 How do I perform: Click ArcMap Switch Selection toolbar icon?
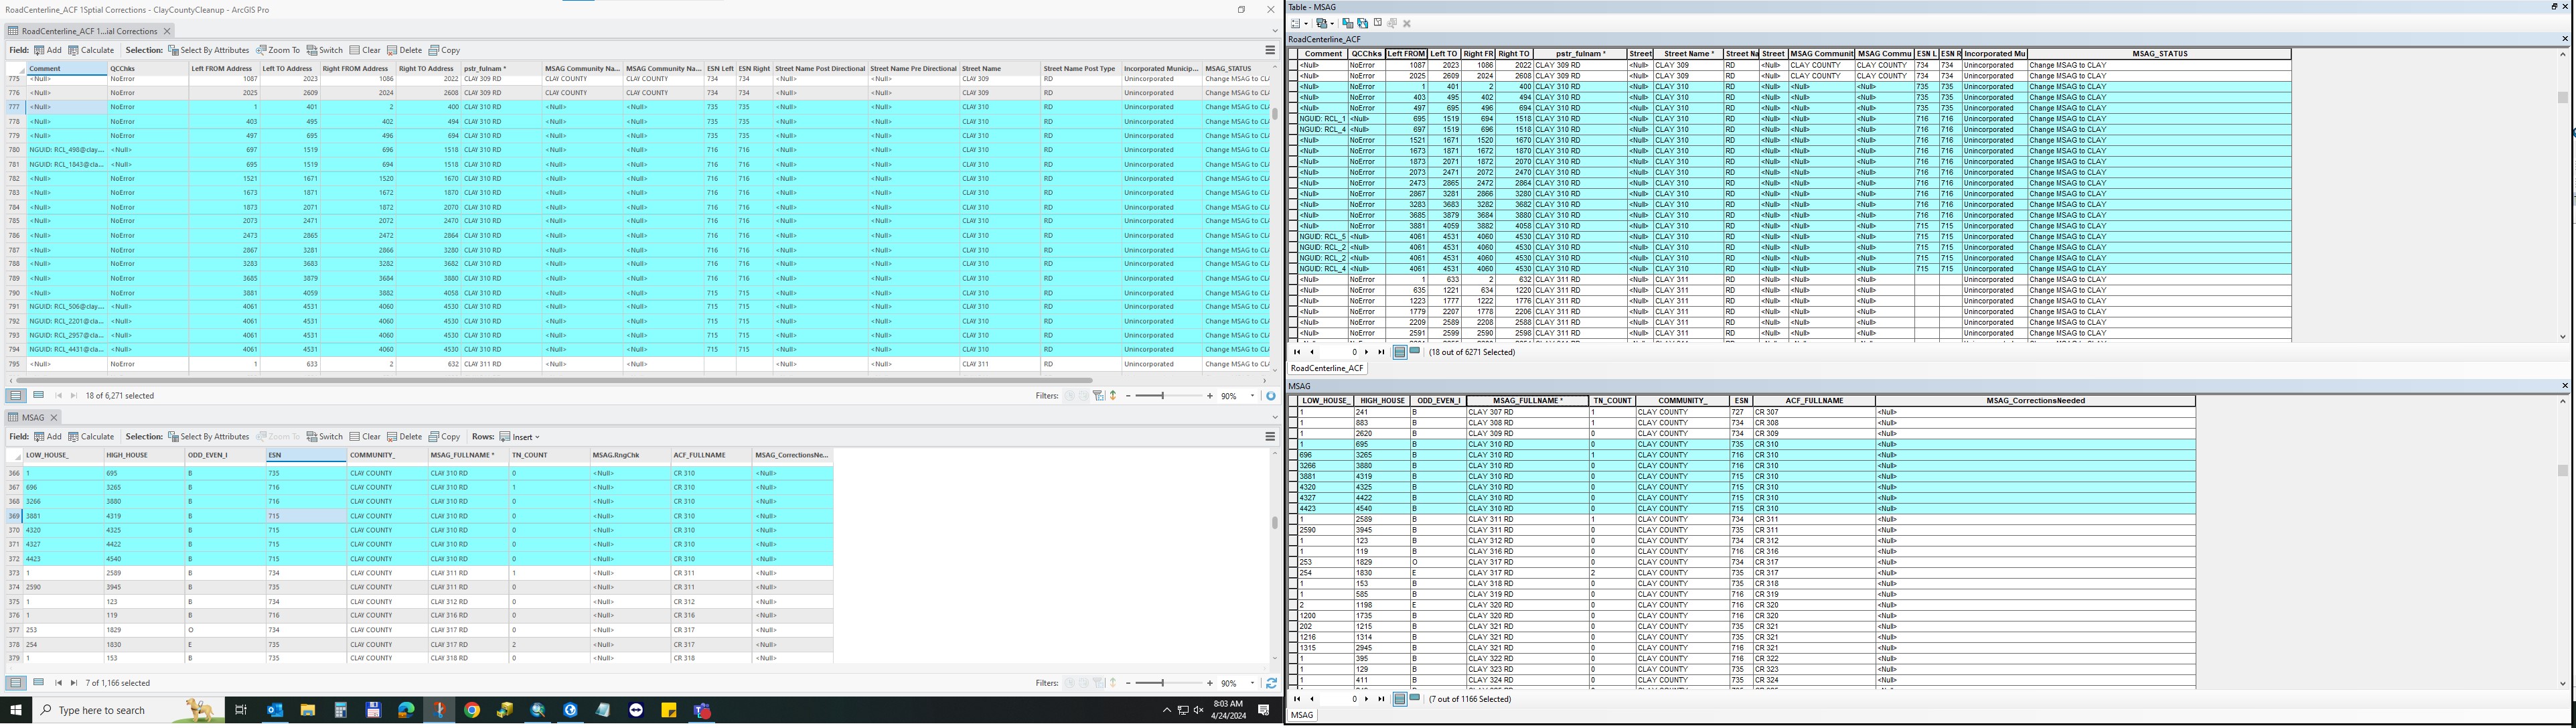pyautogui.click(x=1363, y=23)
